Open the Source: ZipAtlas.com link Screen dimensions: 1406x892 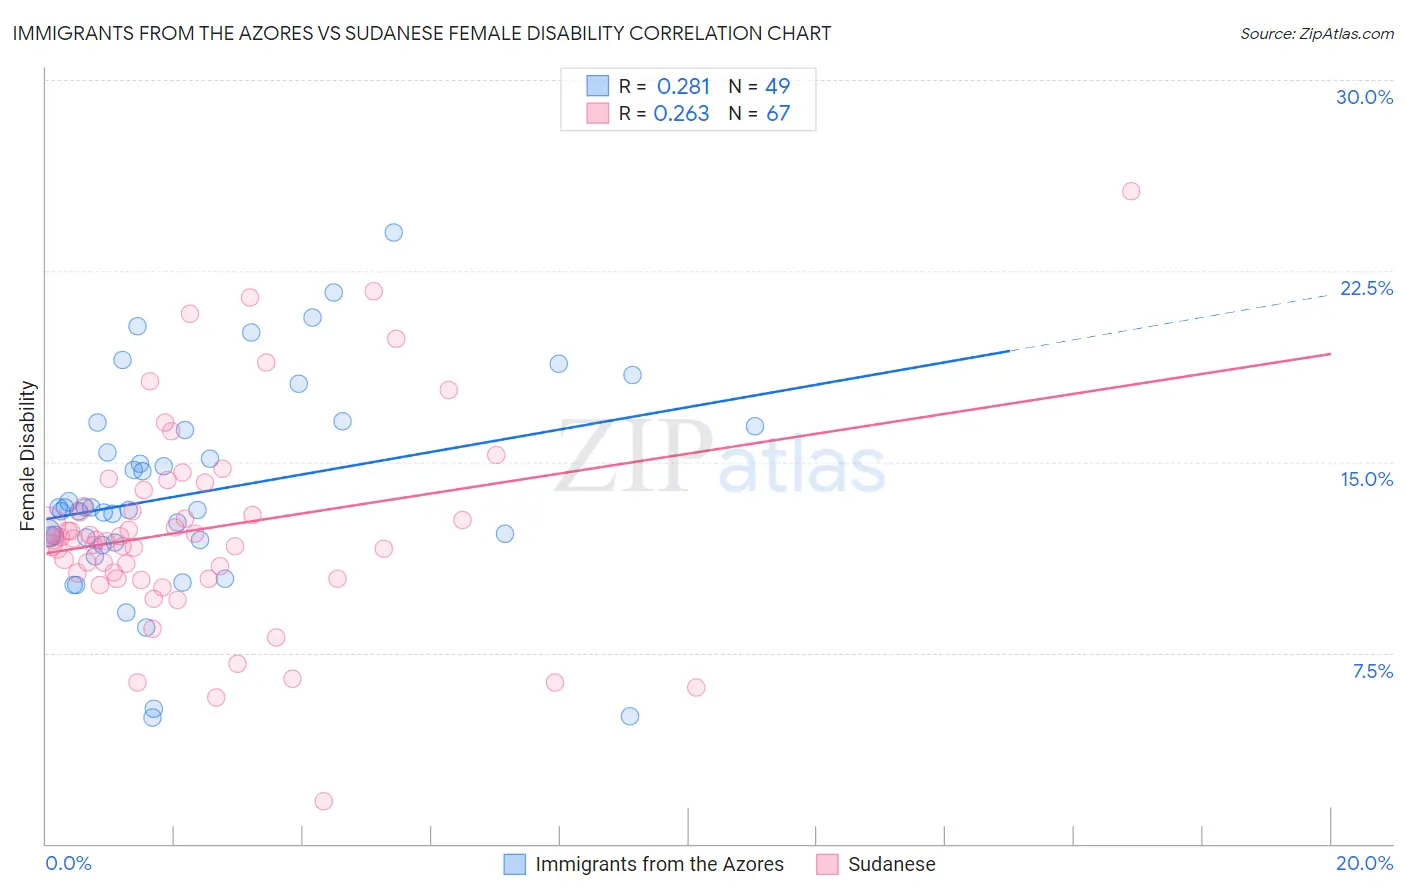tap(1317, 33)
